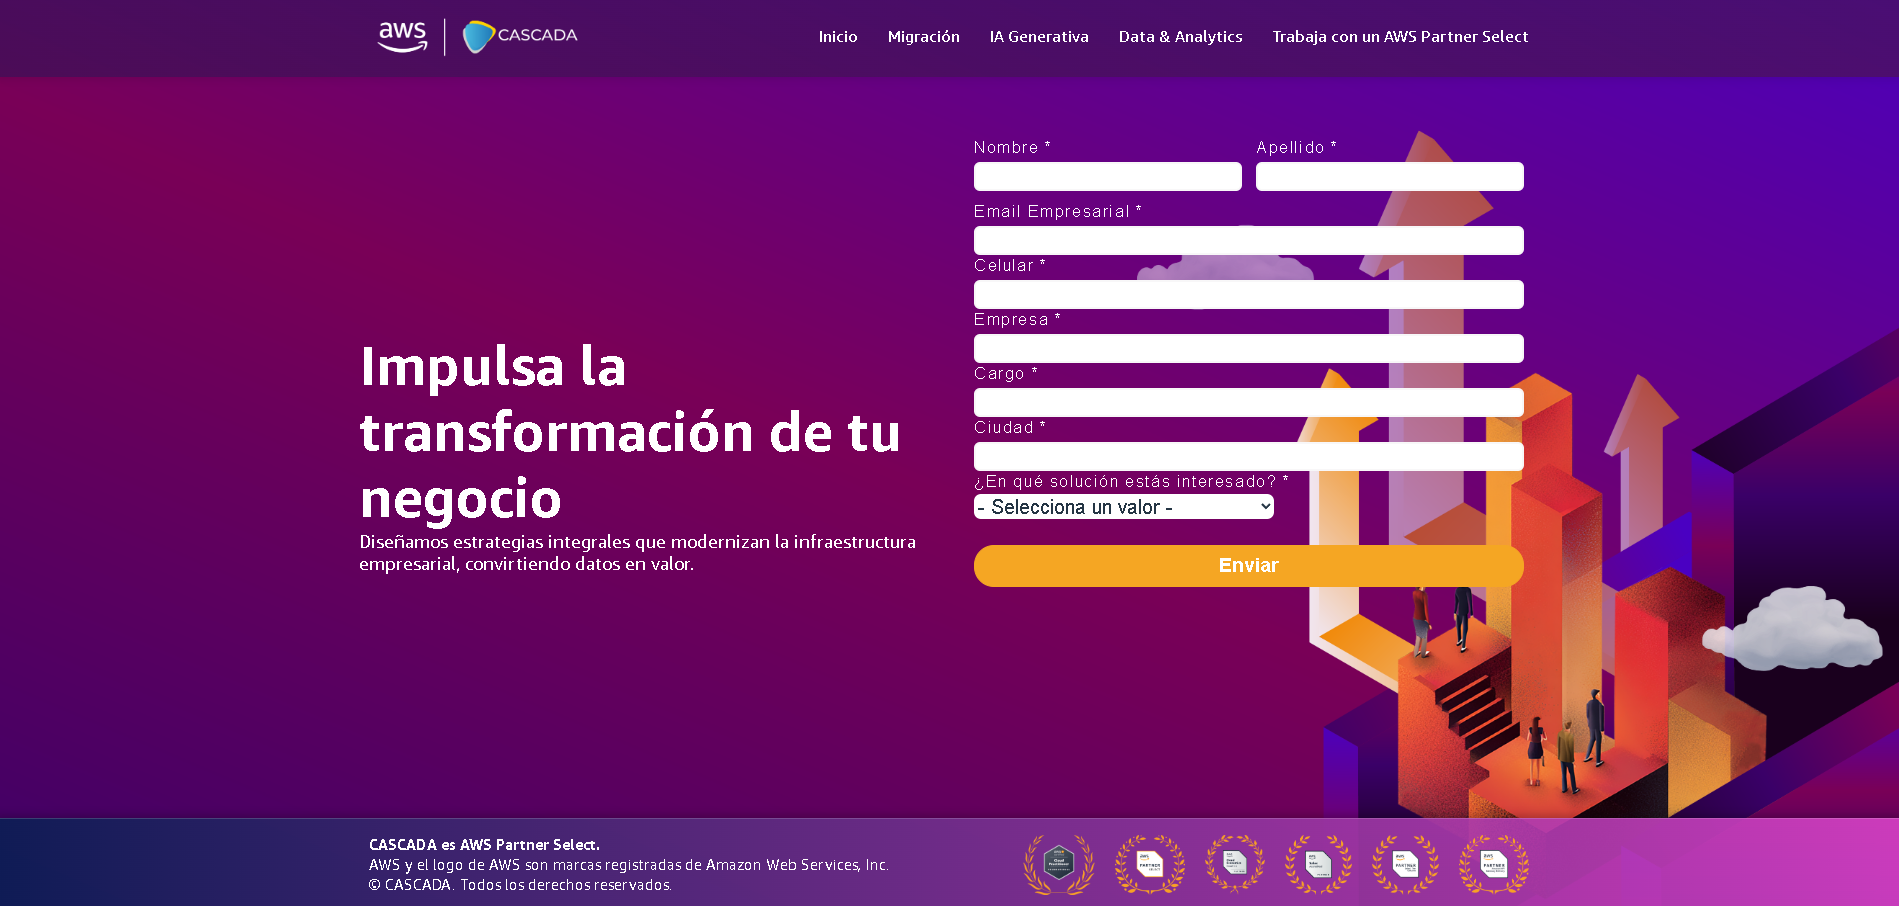
Task: Click the 'Impulsa la transformación de tu negocio' heading
Action: 630,432
